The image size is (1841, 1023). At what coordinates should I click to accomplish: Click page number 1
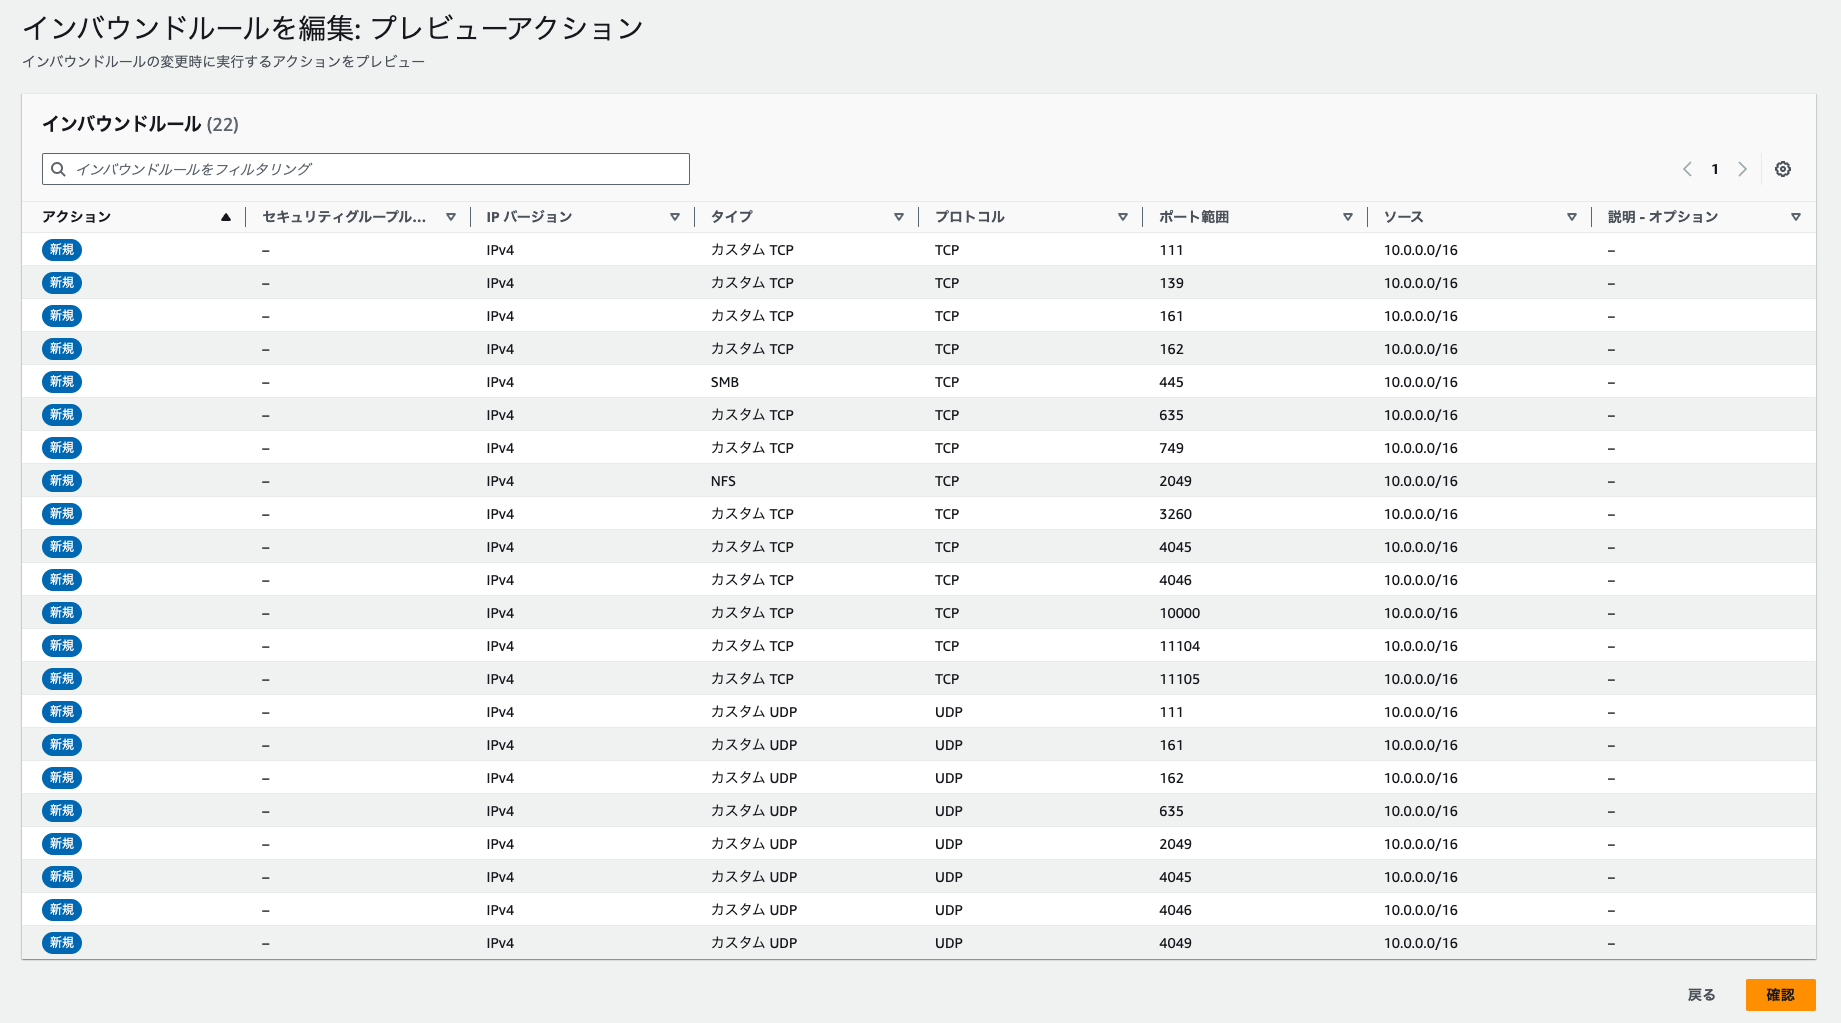[x=1715, y=169]
